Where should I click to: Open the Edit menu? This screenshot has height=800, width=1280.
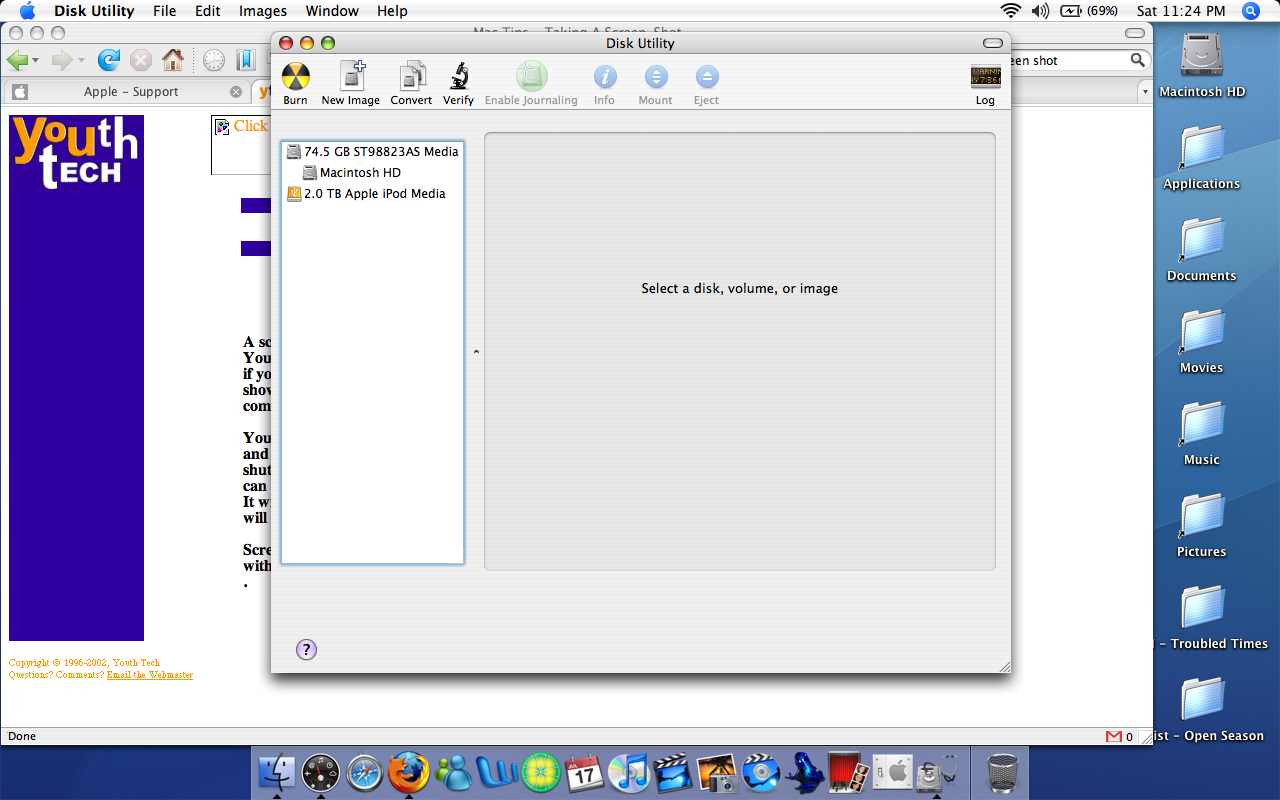[208, 11]
